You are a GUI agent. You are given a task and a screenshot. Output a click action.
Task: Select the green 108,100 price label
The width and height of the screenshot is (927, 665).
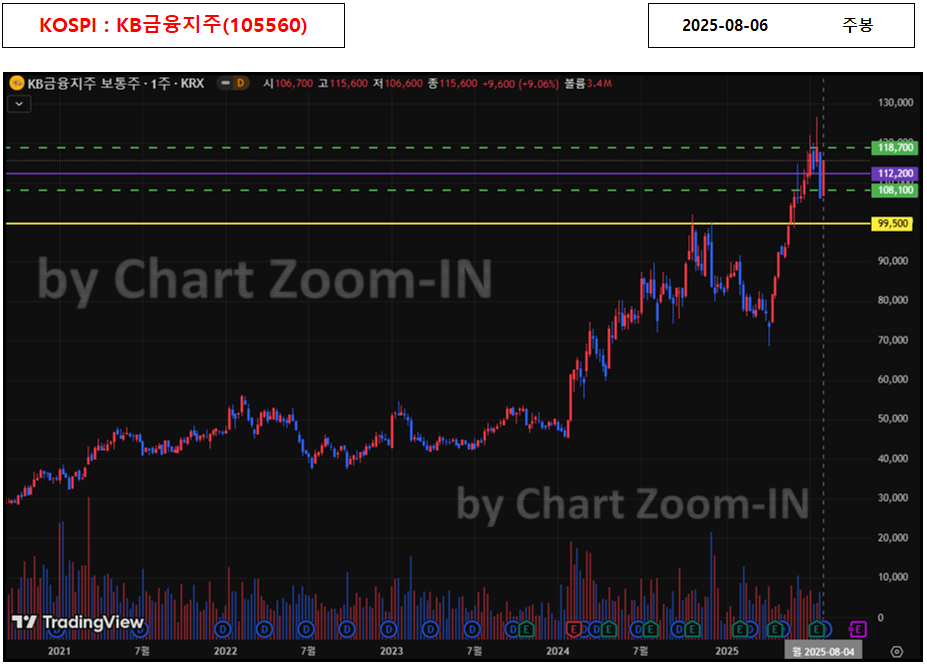[x=895, y=190]
